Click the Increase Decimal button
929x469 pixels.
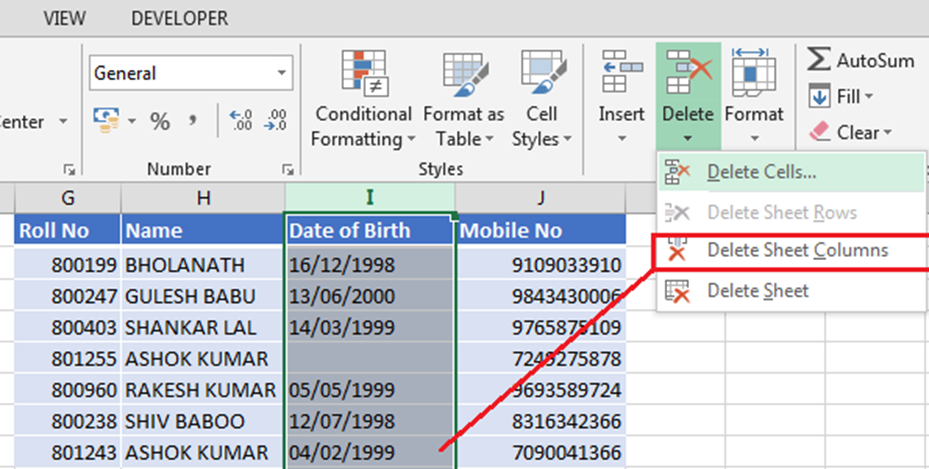tap(241, 122)
